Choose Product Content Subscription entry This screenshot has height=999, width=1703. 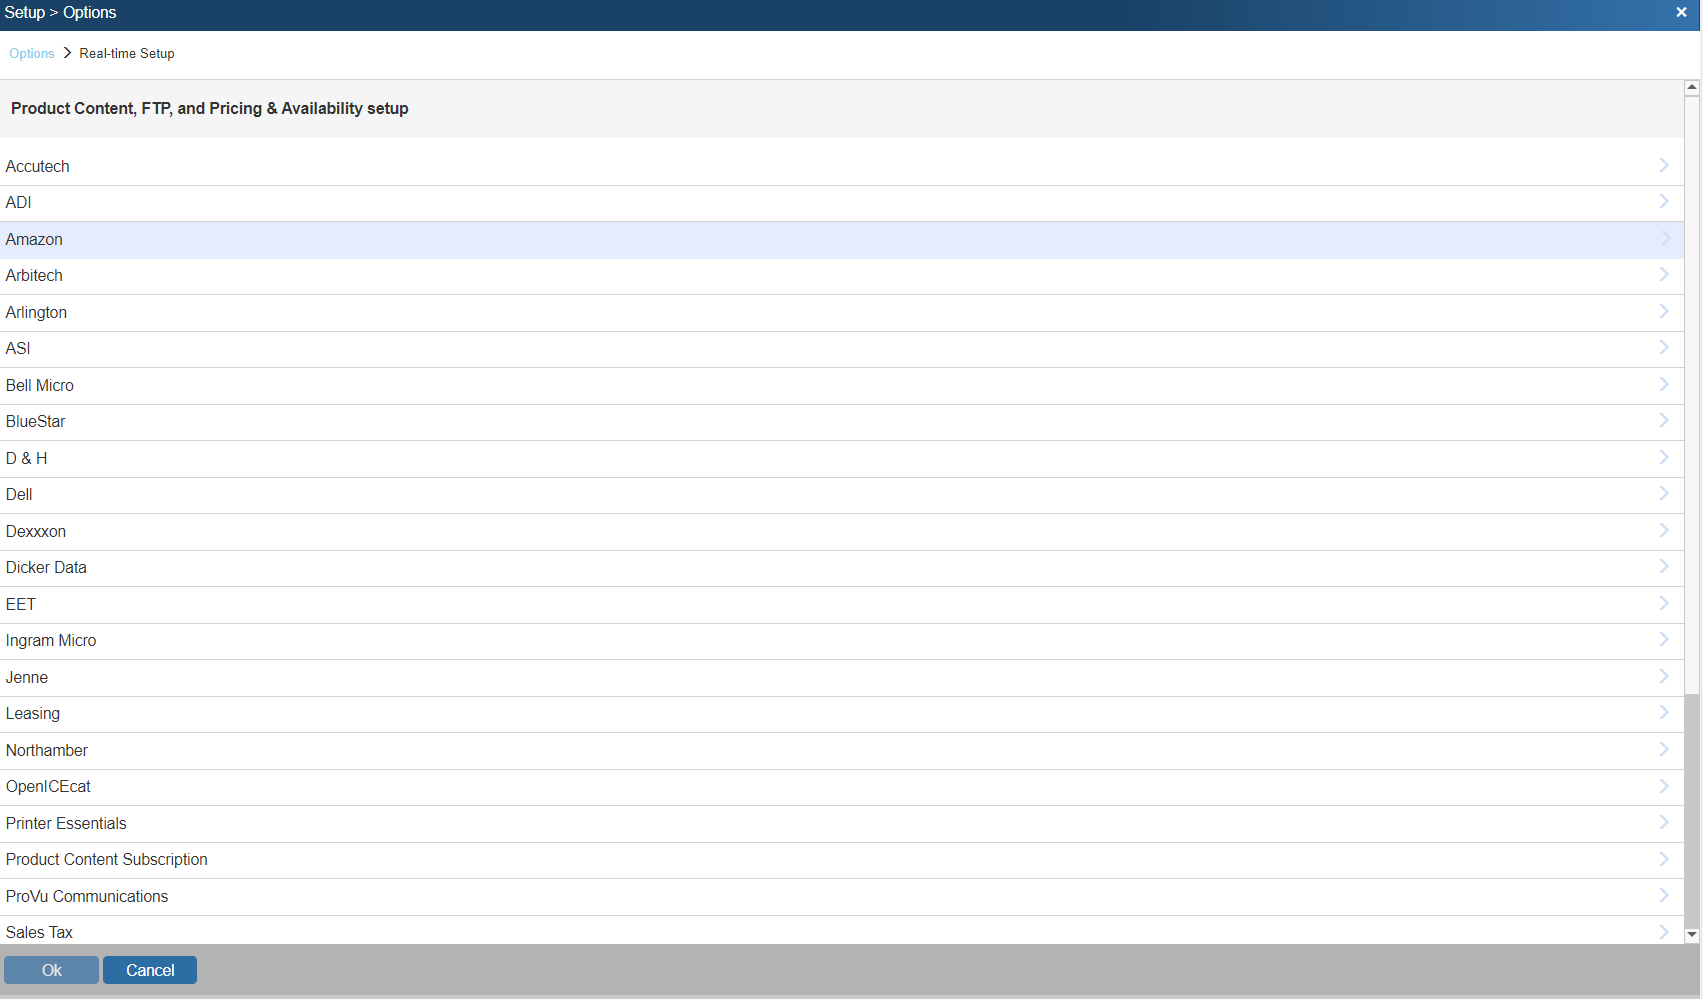click(107, 860)
